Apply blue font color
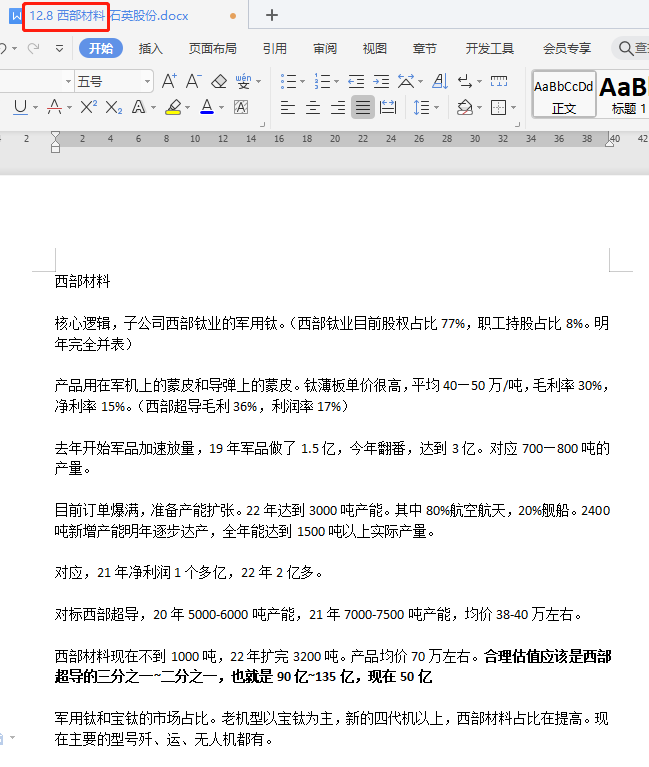This screenshot has height=767, width=649. click(x=207, y=107)
